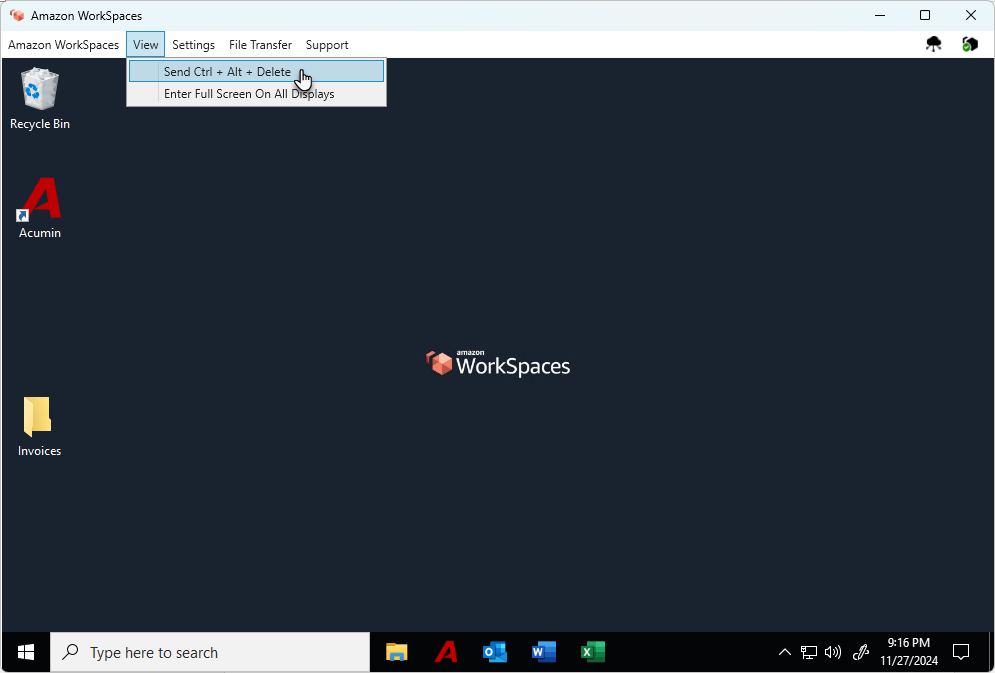Image resolution: width=995 pixels, height=673 pixels.
Task: Choose Send Ctrl + Alt + Delete
Action: coord(256,72)
